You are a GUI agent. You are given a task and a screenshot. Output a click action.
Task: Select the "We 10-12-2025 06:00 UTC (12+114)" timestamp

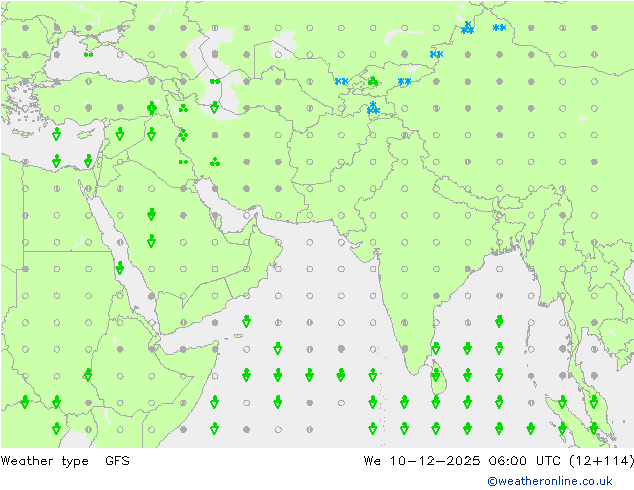pyautogui.click(x=499, y=461)
